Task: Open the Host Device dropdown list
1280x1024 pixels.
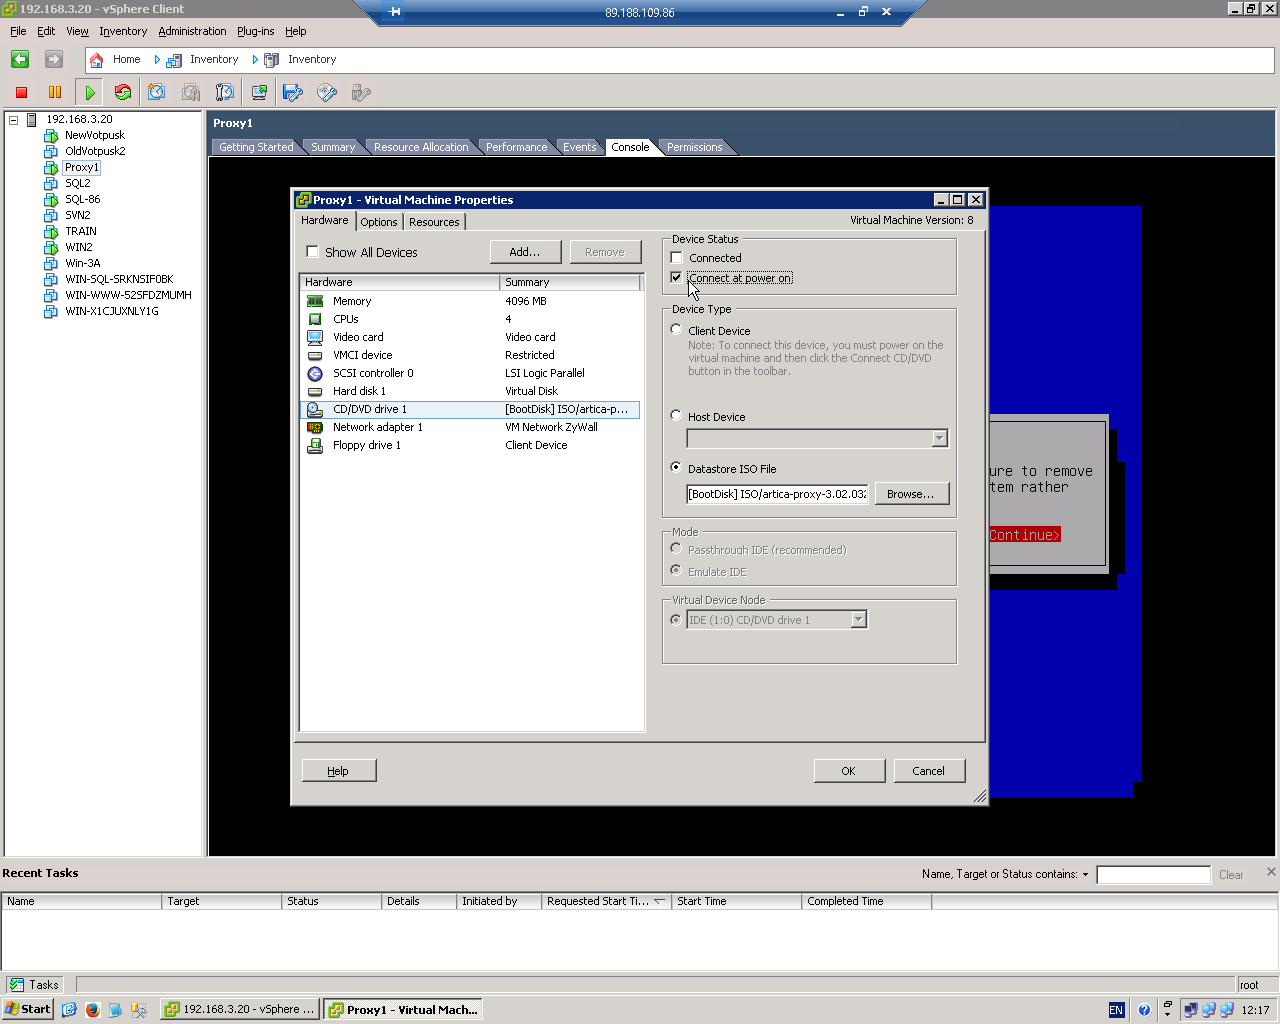Action: (x=939, y=438)
